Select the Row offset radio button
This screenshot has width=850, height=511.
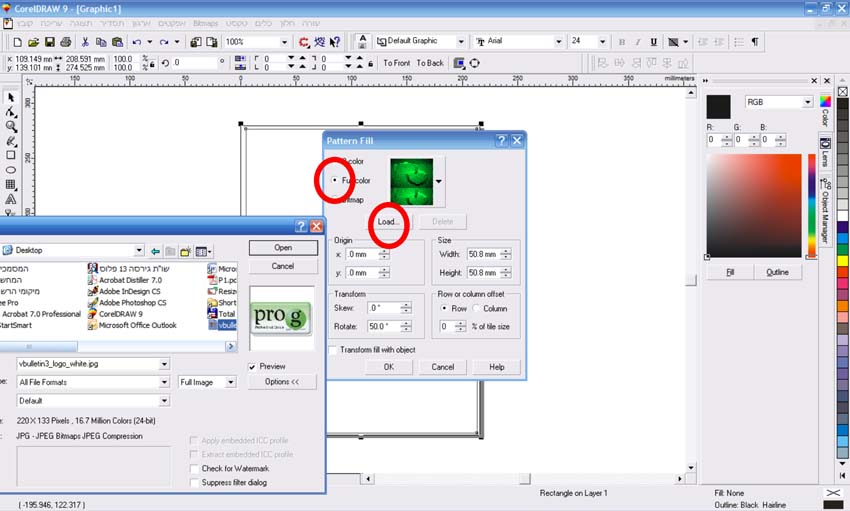pos(444,308)
